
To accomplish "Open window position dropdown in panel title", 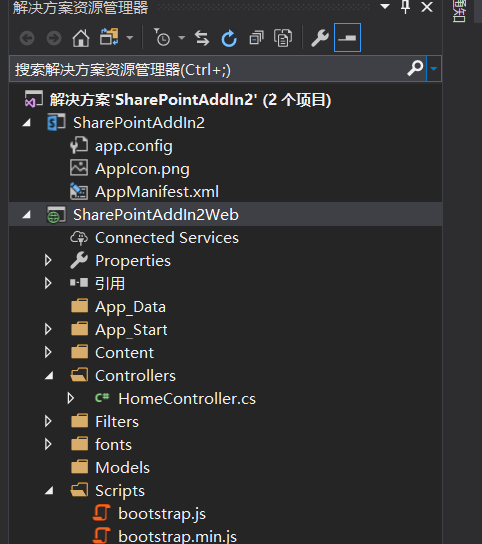I will (385, 7).
